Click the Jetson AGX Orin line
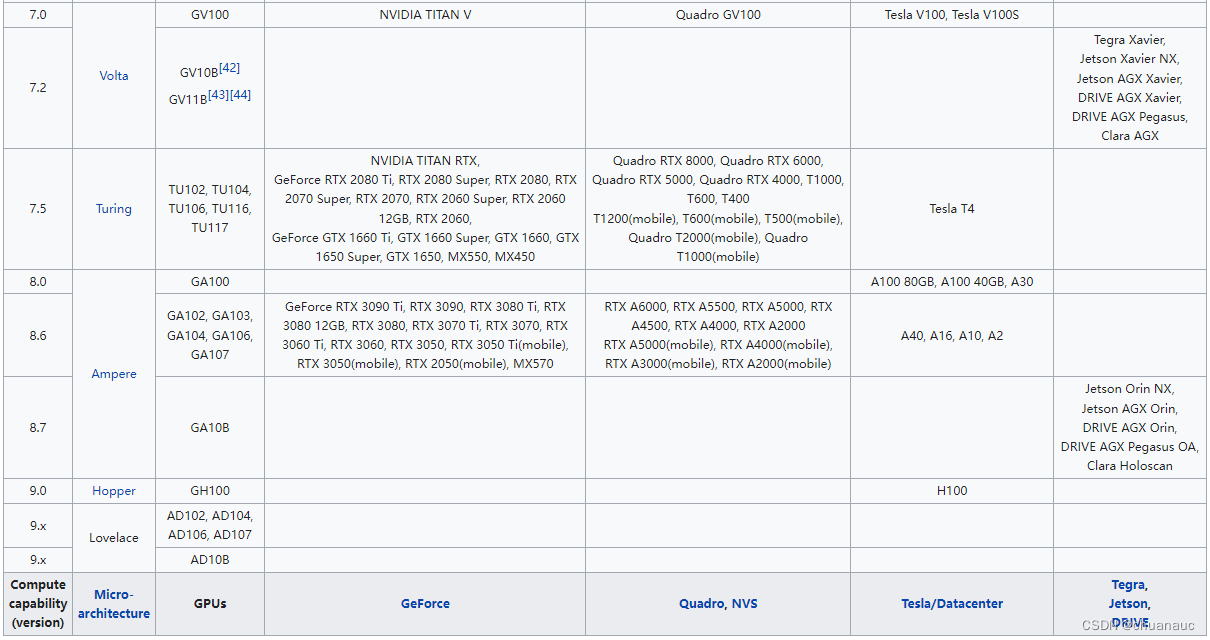The image size is (1210, 640). click(1129, 408)
